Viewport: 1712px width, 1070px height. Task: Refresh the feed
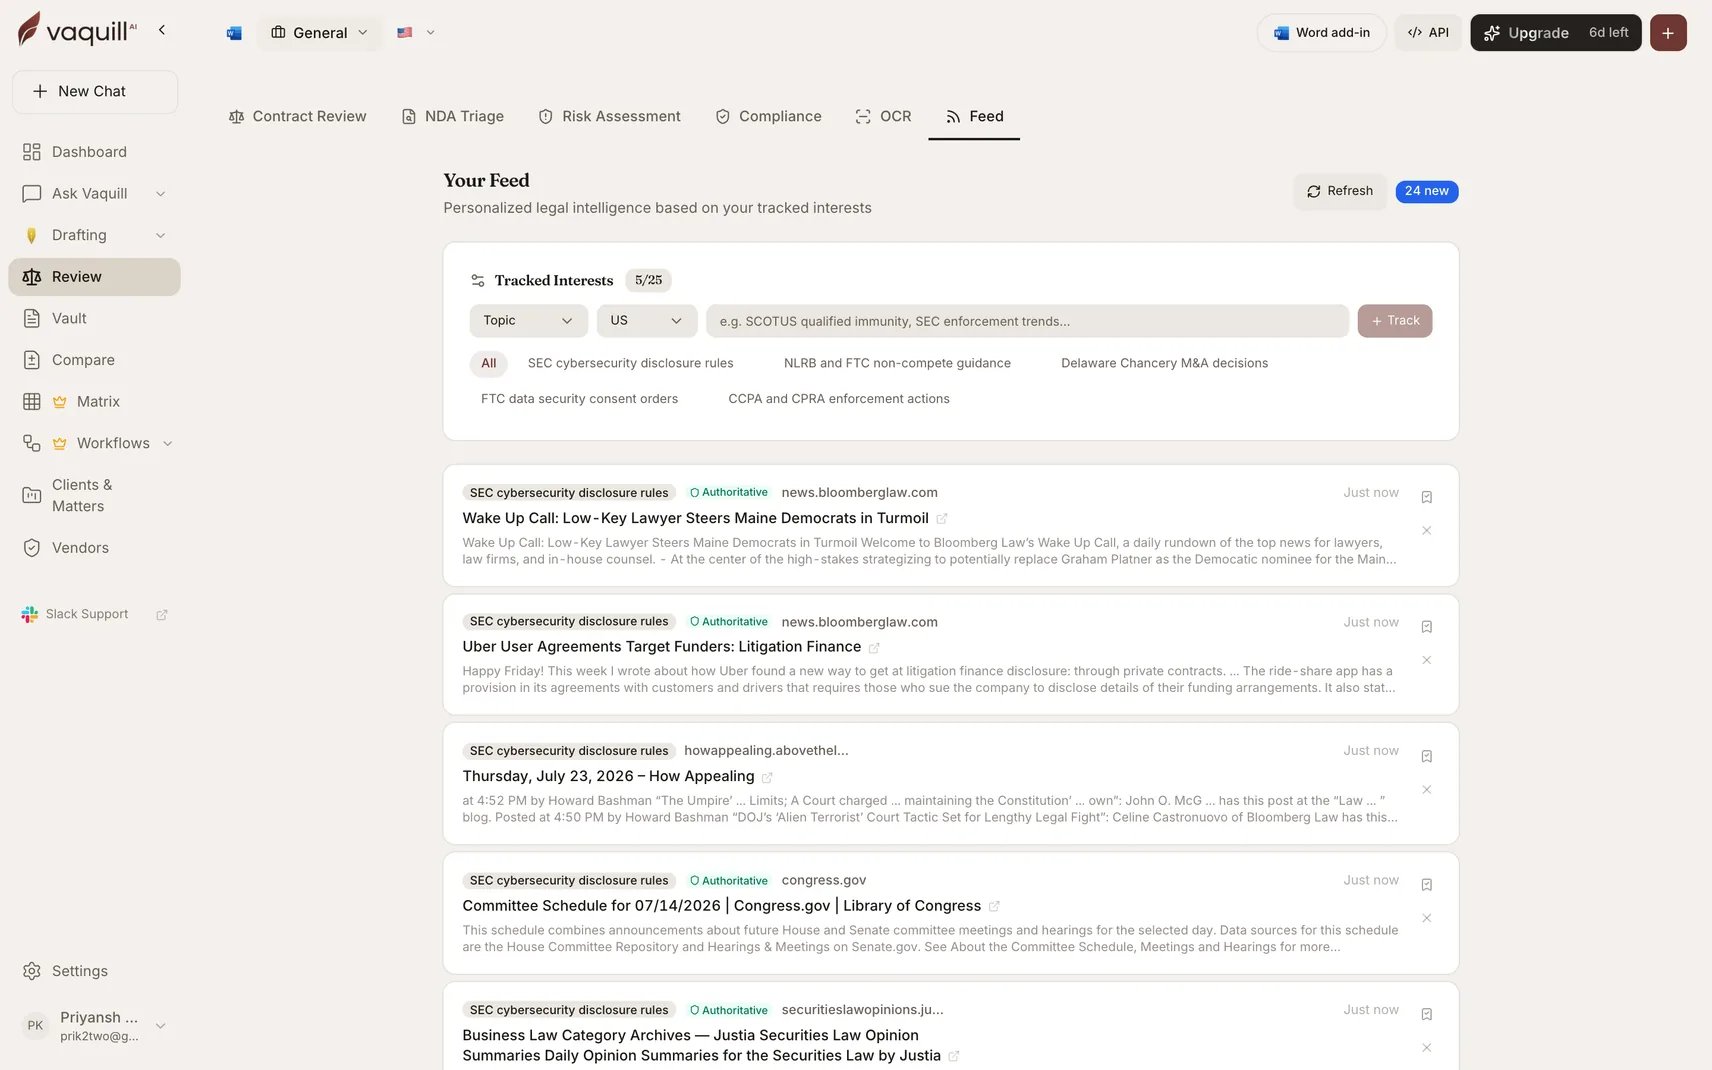coord(1339,191)
